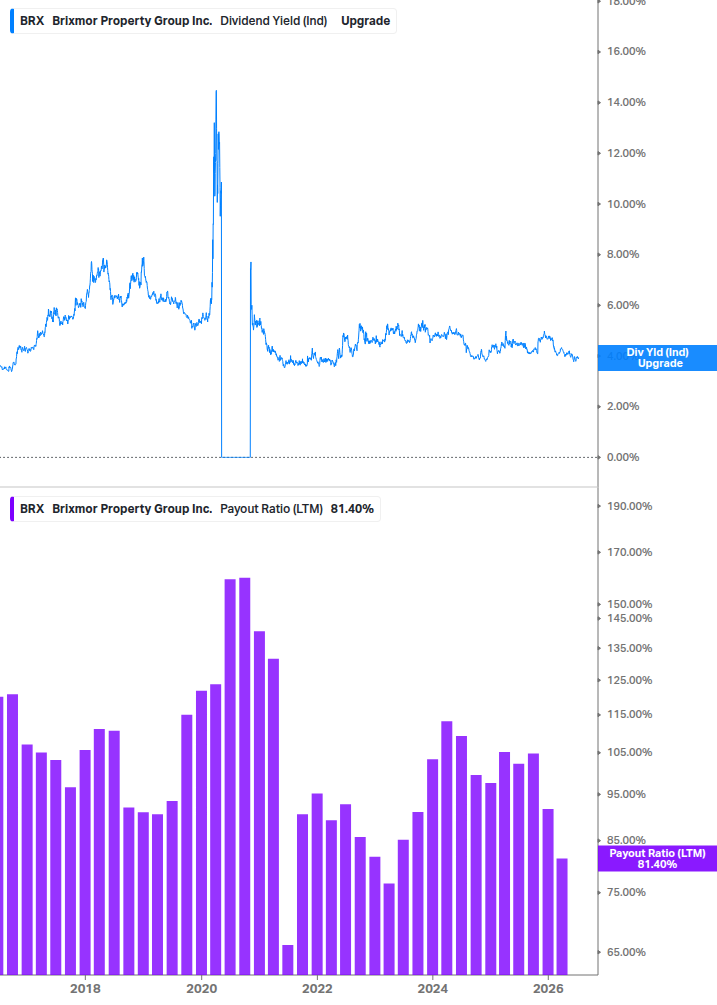
Task: Click the 16.00% tick on yield axis
Action: point(626,51)
